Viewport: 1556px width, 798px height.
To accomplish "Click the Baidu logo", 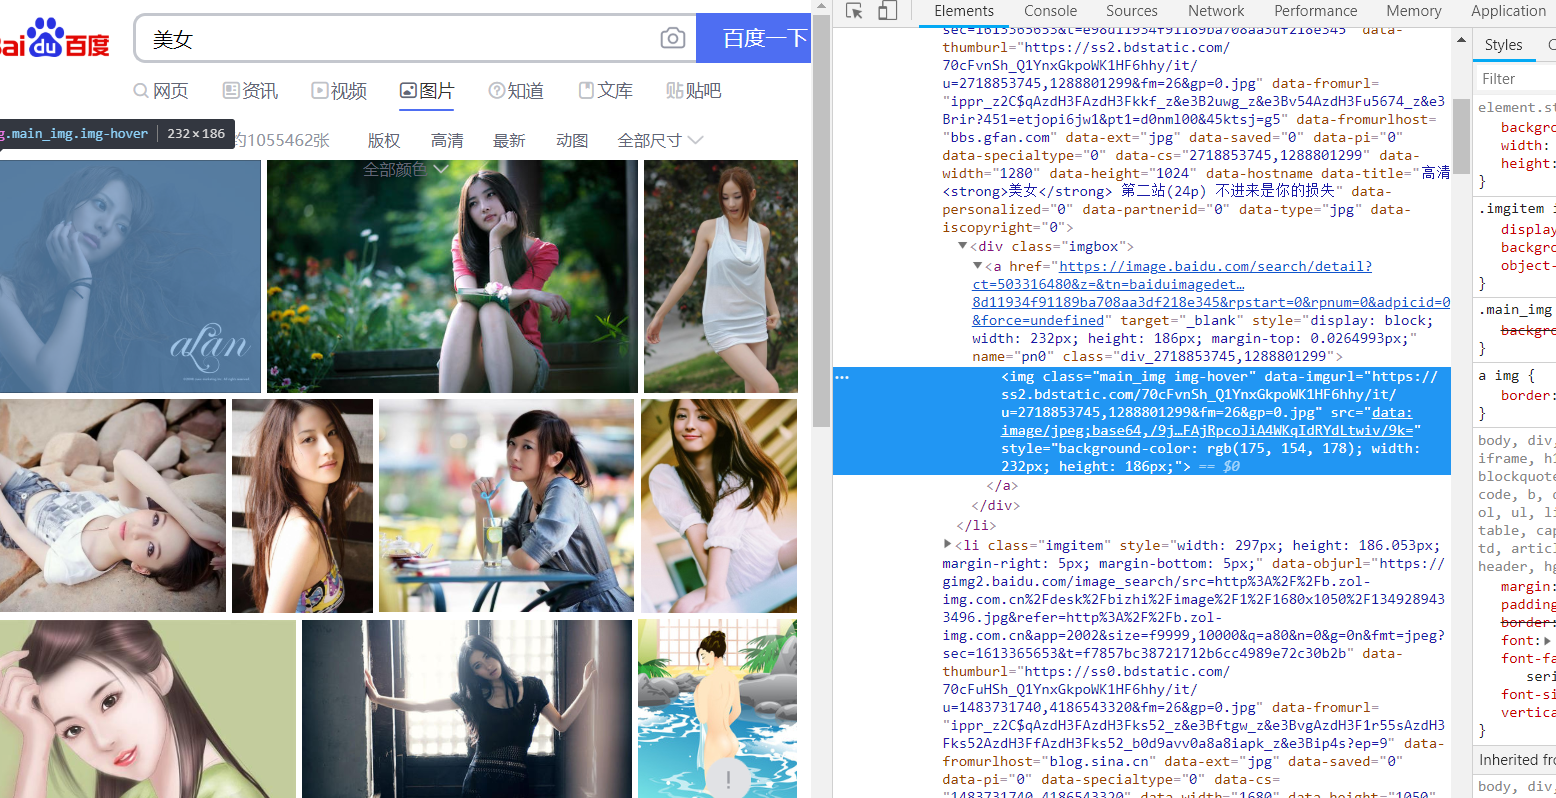I will 55,40.
